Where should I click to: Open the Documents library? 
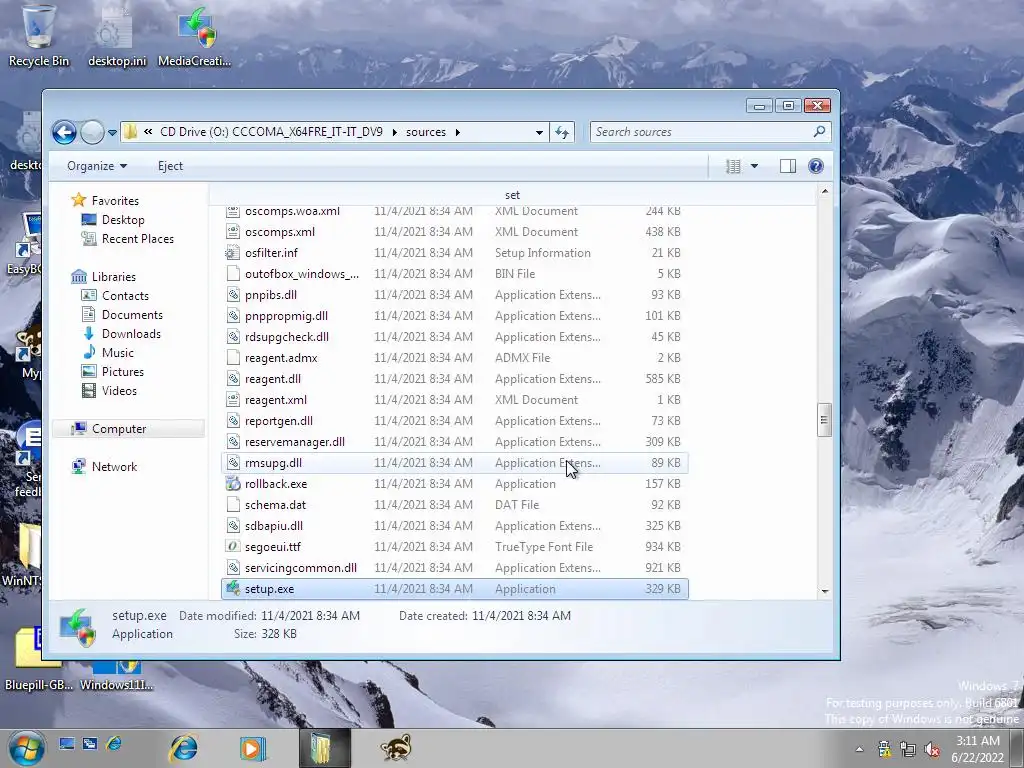[x=122, y=314]
